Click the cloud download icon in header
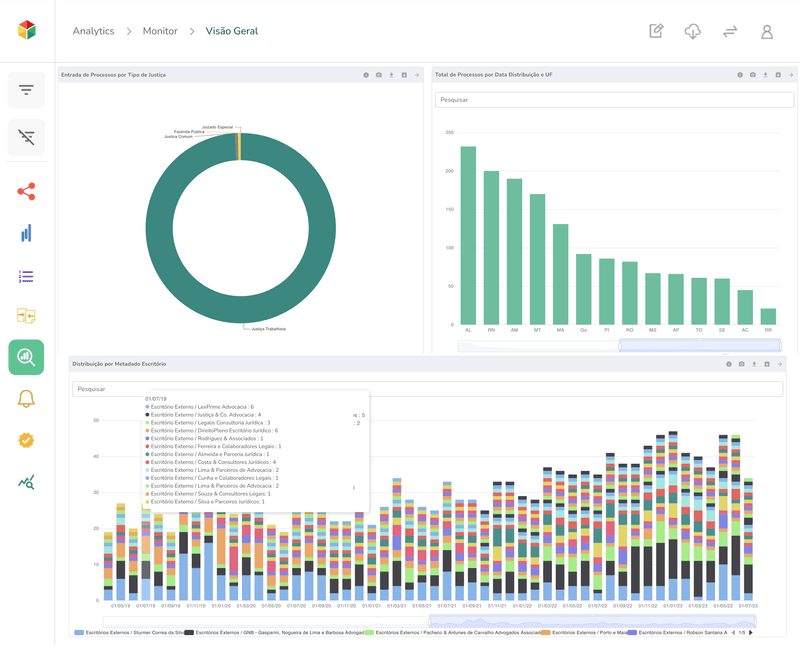 692,31
